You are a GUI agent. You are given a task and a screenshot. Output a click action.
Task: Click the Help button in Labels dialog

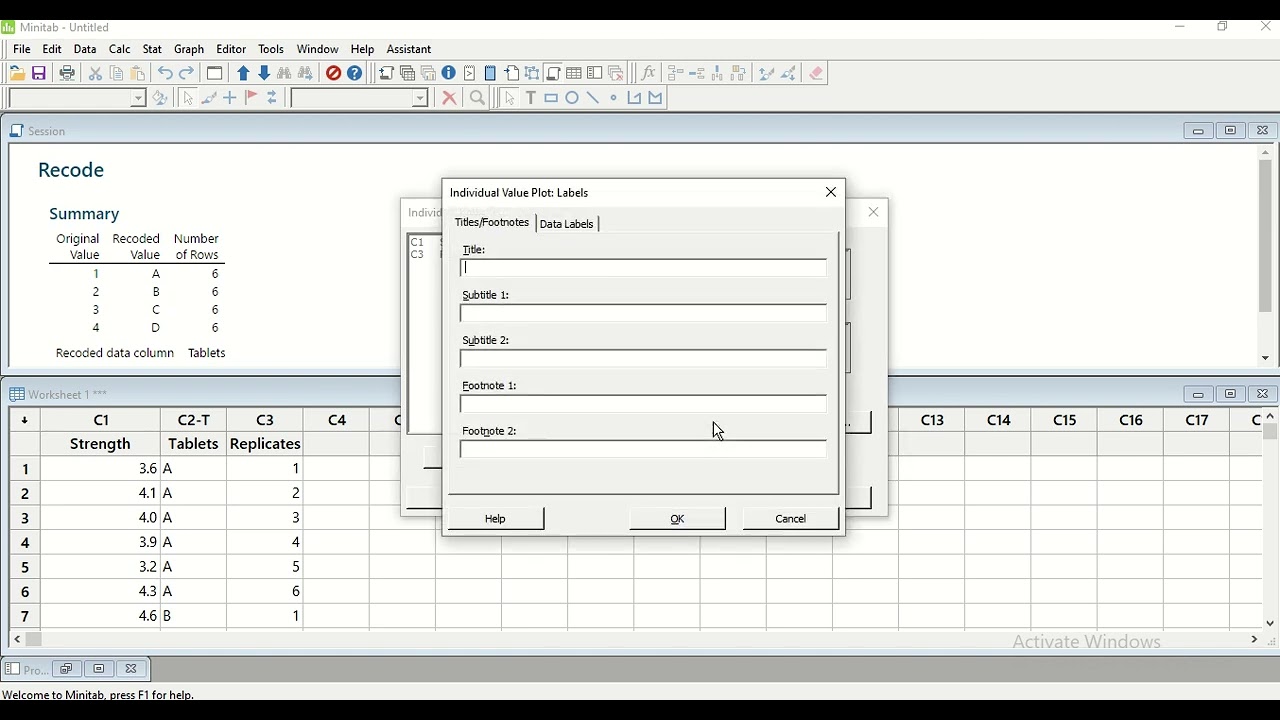coord(496,519)
